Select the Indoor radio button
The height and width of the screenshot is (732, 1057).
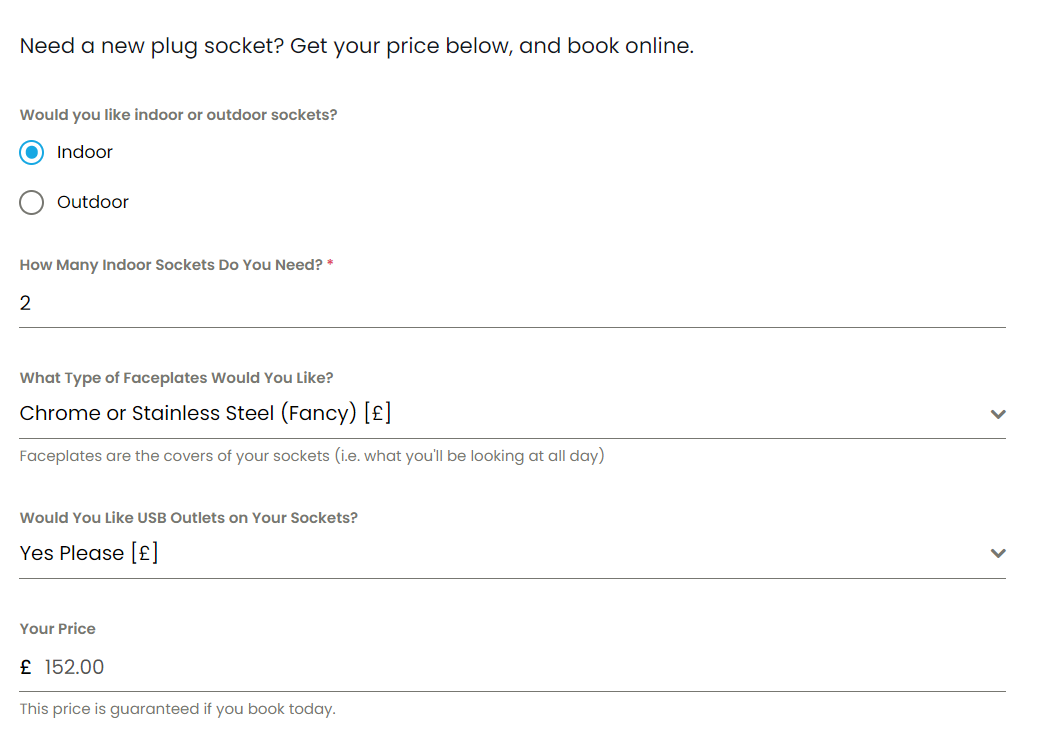coord(32,153)
